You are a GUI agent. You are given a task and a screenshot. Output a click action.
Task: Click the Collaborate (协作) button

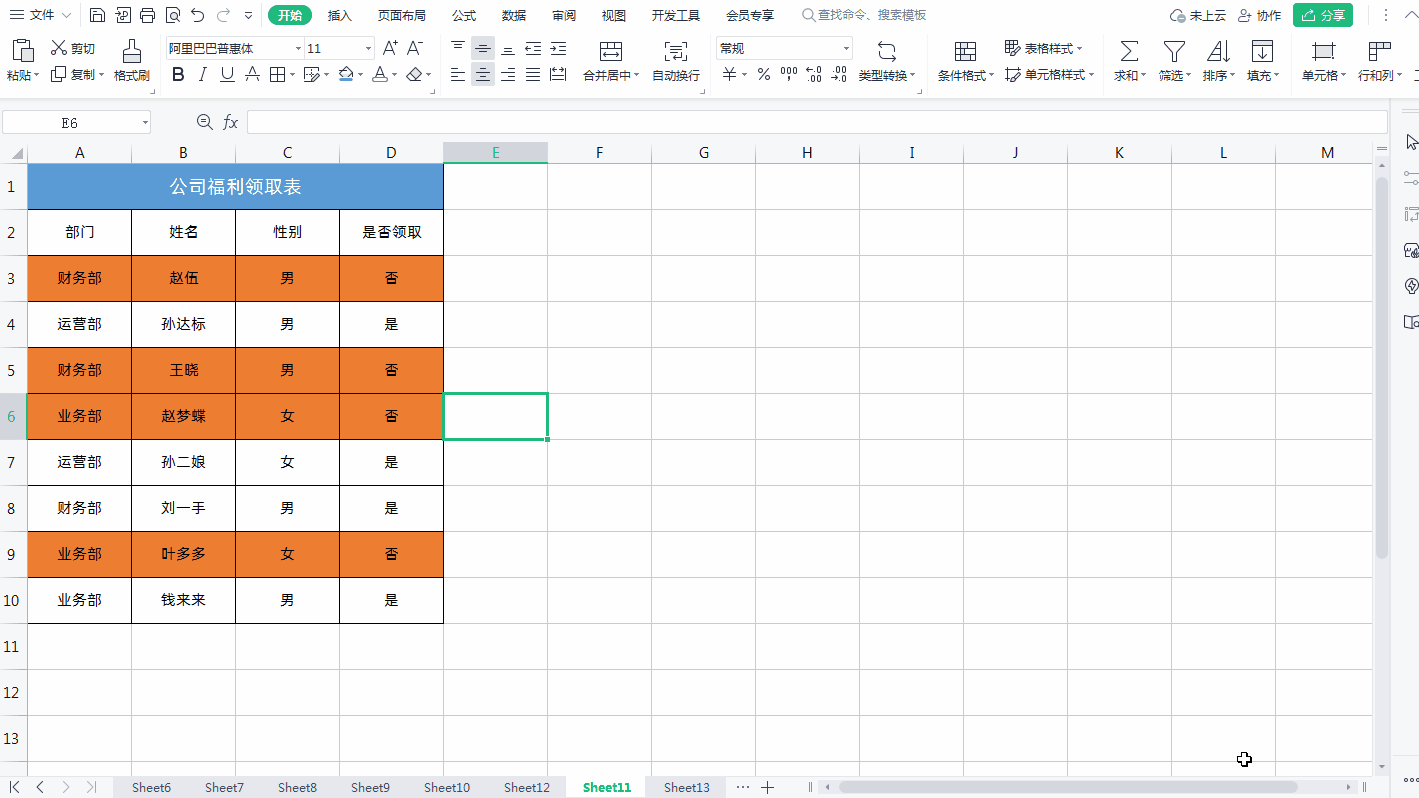(x=1259, y=15)
